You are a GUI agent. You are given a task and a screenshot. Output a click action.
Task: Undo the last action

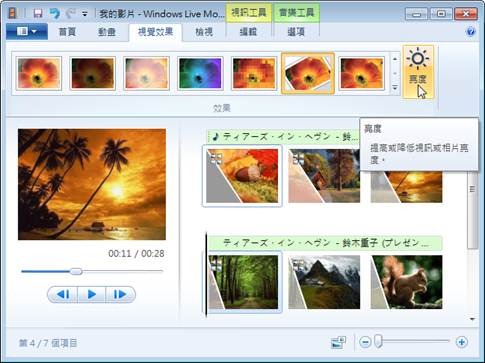55,14
